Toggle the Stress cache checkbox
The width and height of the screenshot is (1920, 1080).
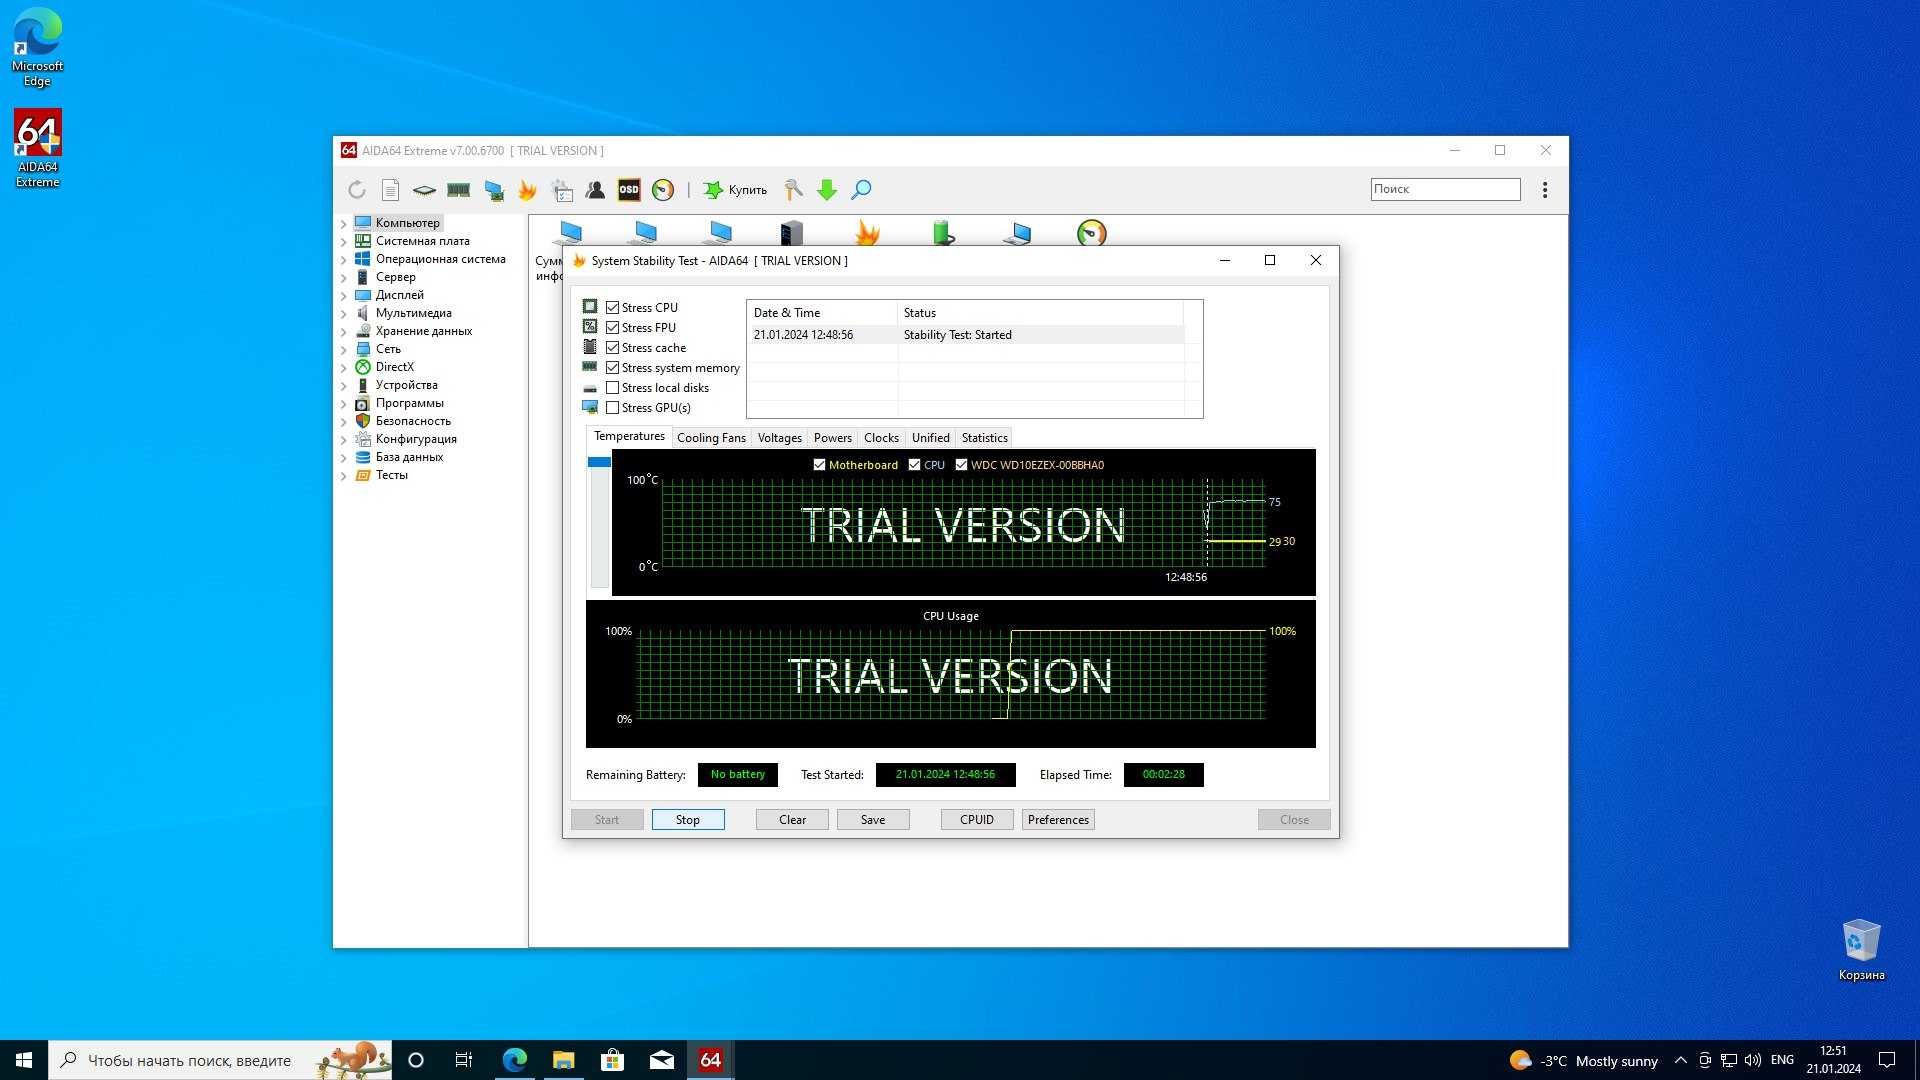coord(613,348)
